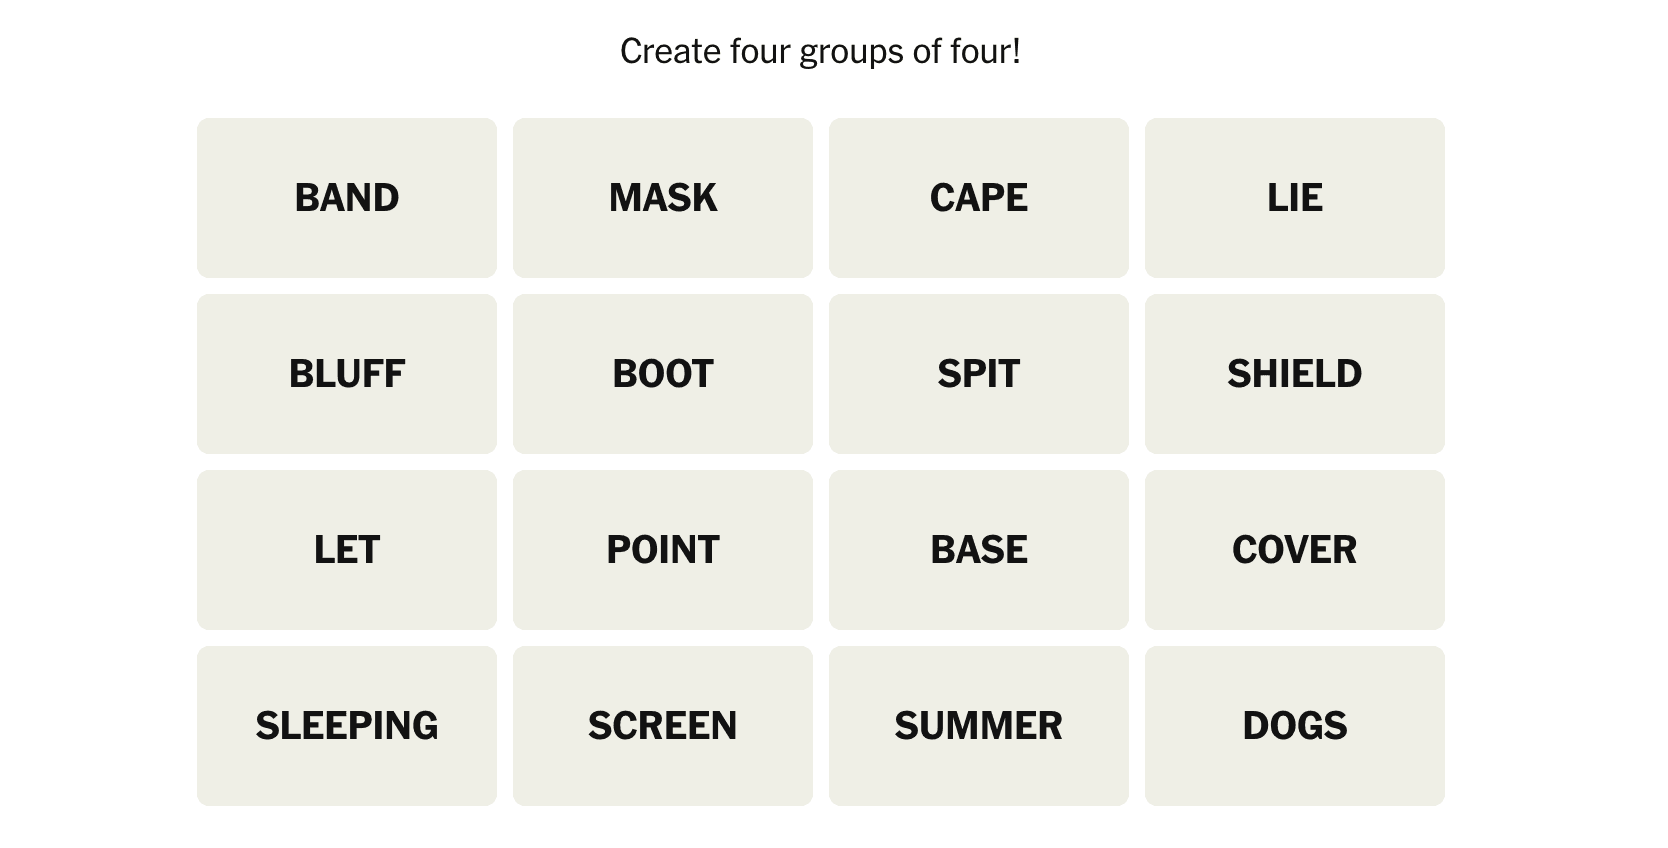Pick the CAPE tile
The width and height of the screenshot is (1668, 848).
(979, 198)
